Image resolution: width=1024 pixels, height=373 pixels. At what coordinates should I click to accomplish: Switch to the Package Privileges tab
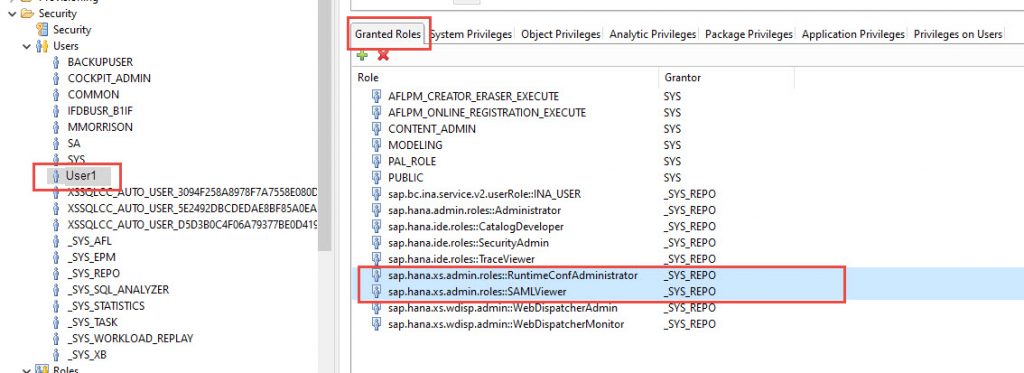(x=749, y=34)
